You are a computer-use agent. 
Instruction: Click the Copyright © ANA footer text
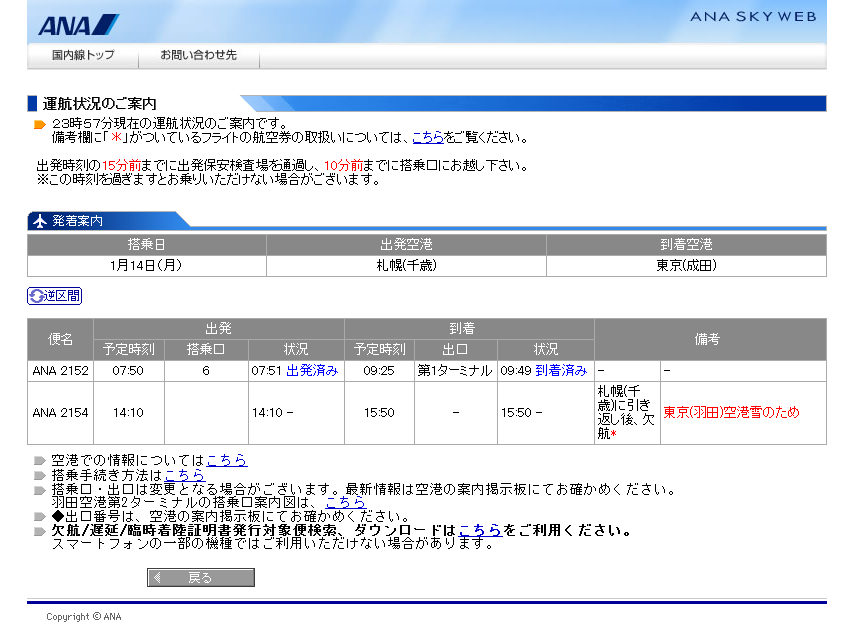click(x=84, y=617)
